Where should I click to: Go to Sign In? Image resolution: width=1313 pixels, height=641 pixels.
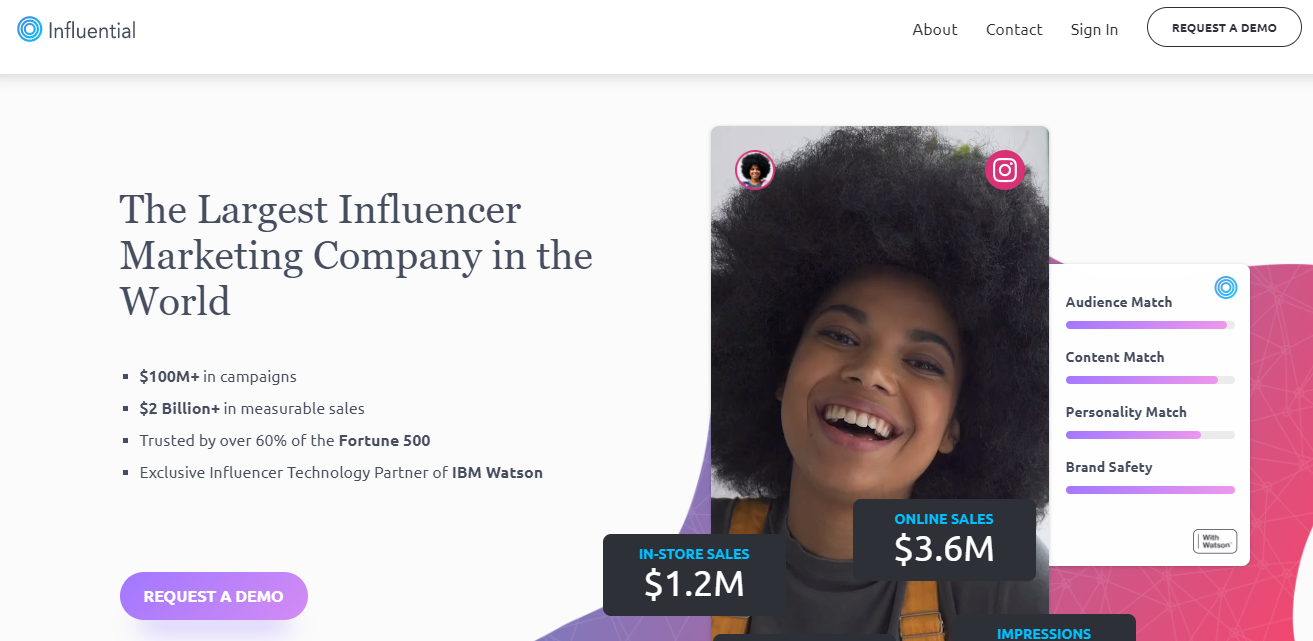(1094, 29)
